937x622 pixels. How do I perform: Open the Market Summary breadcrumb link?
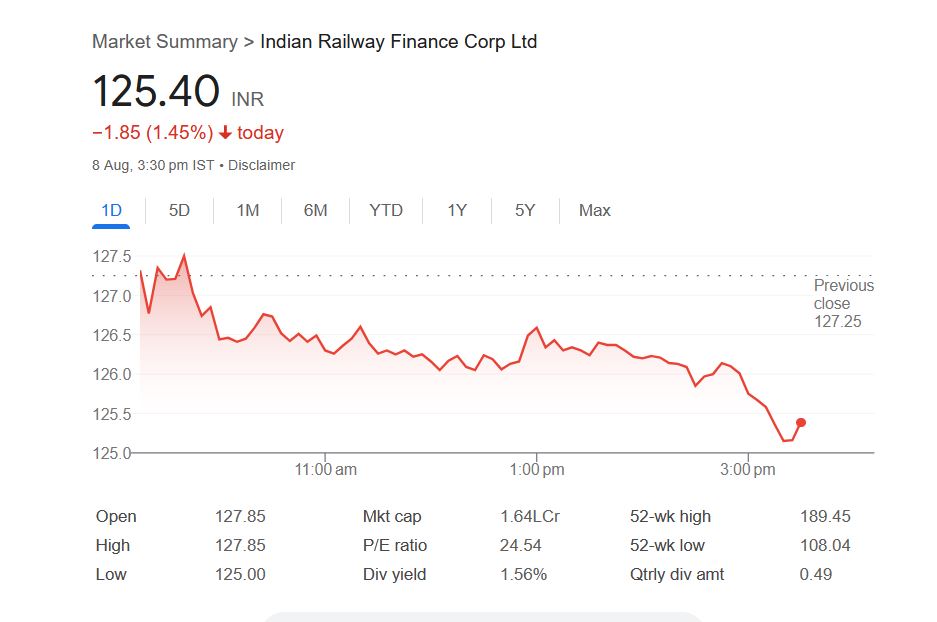(164, 41)
